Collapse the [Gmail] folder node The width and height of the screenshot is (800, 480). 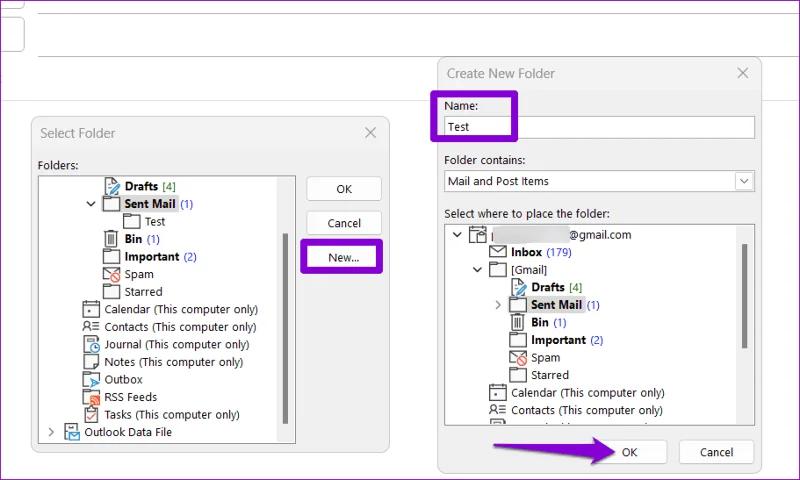(x=477, y=269)
